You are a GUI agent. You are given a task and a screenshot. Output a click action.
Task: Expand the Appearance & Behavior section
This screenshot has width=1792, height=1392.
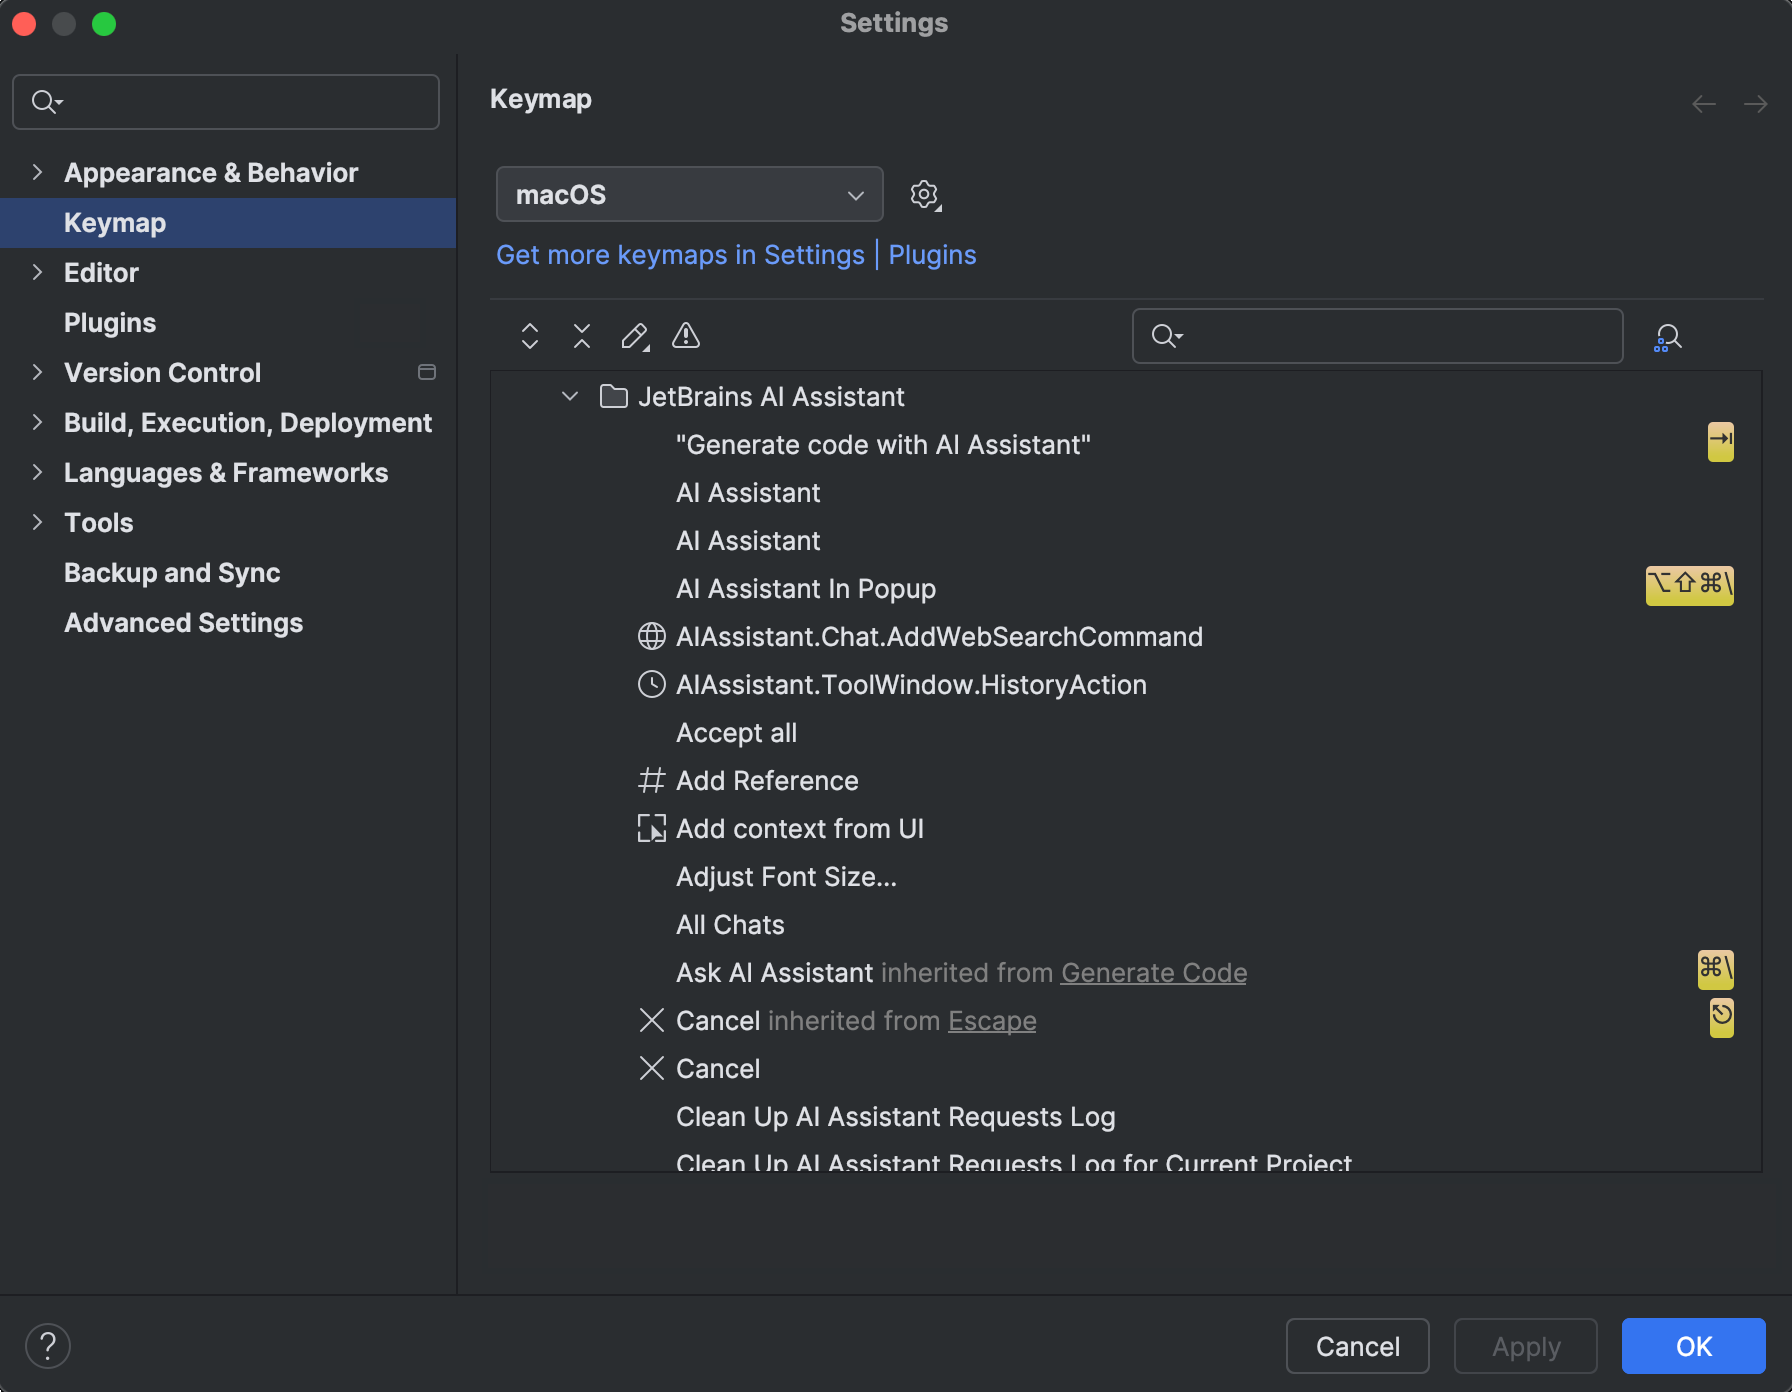(37, 172)
